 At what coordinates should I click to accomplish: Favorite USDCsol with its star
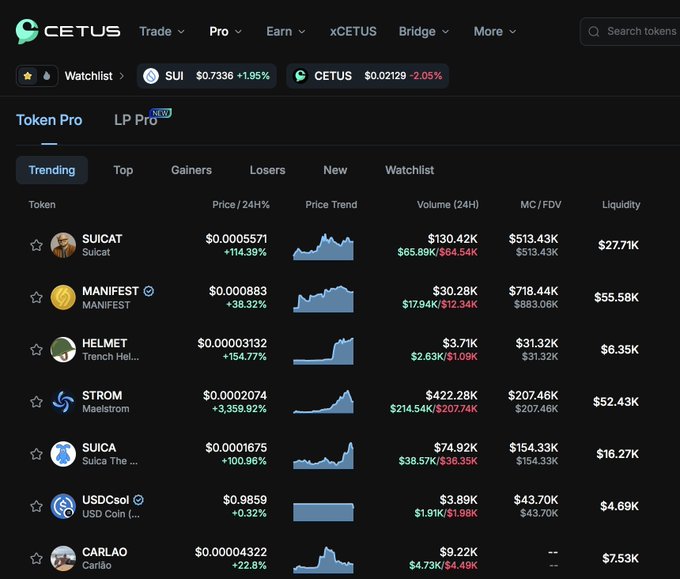click(36, 506)
